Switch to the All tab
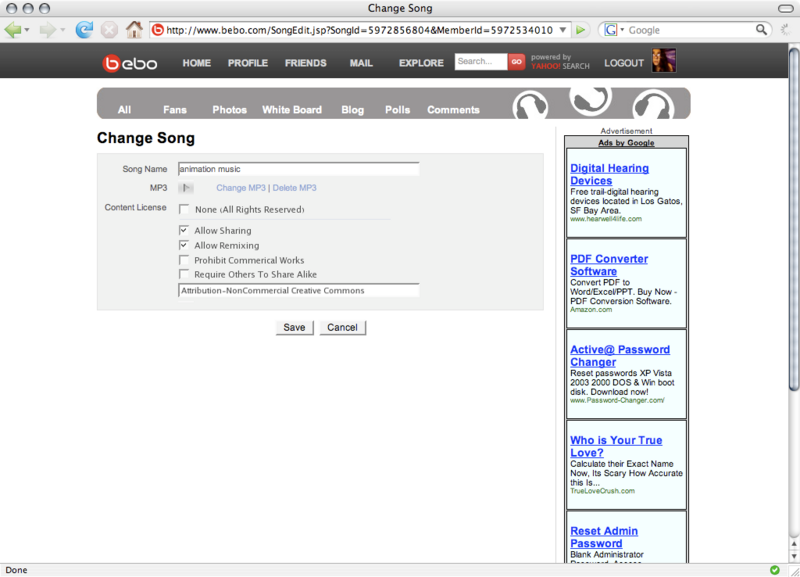Screen dimensions: 800x577 [124, 110]
